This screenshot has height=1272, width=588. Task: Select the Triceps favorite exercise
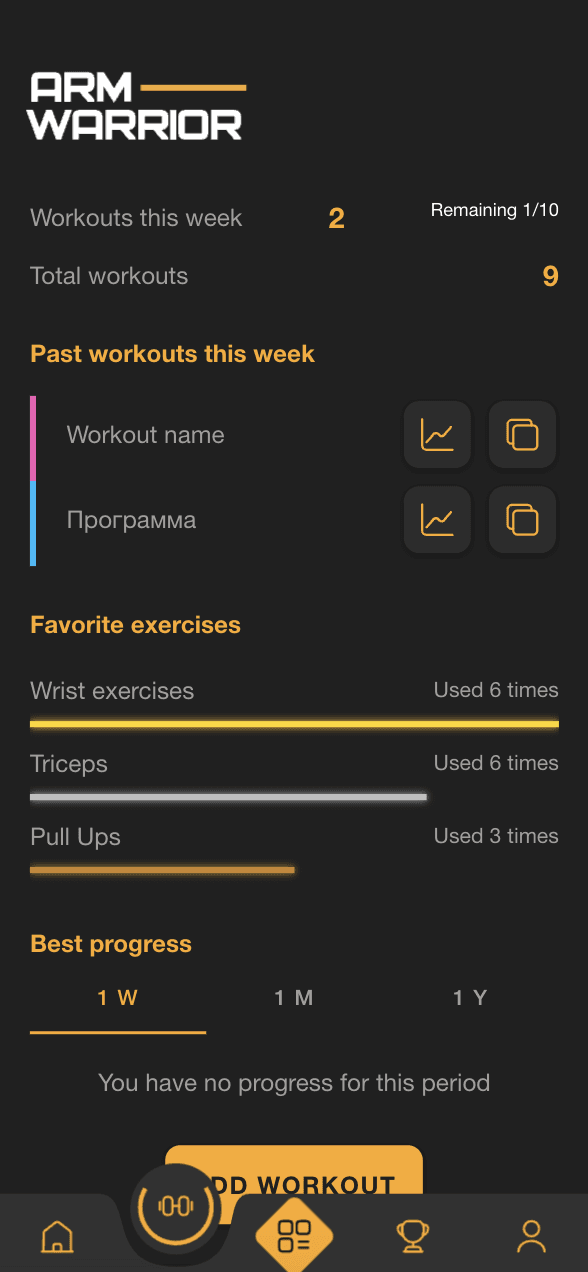click(69, 763)
